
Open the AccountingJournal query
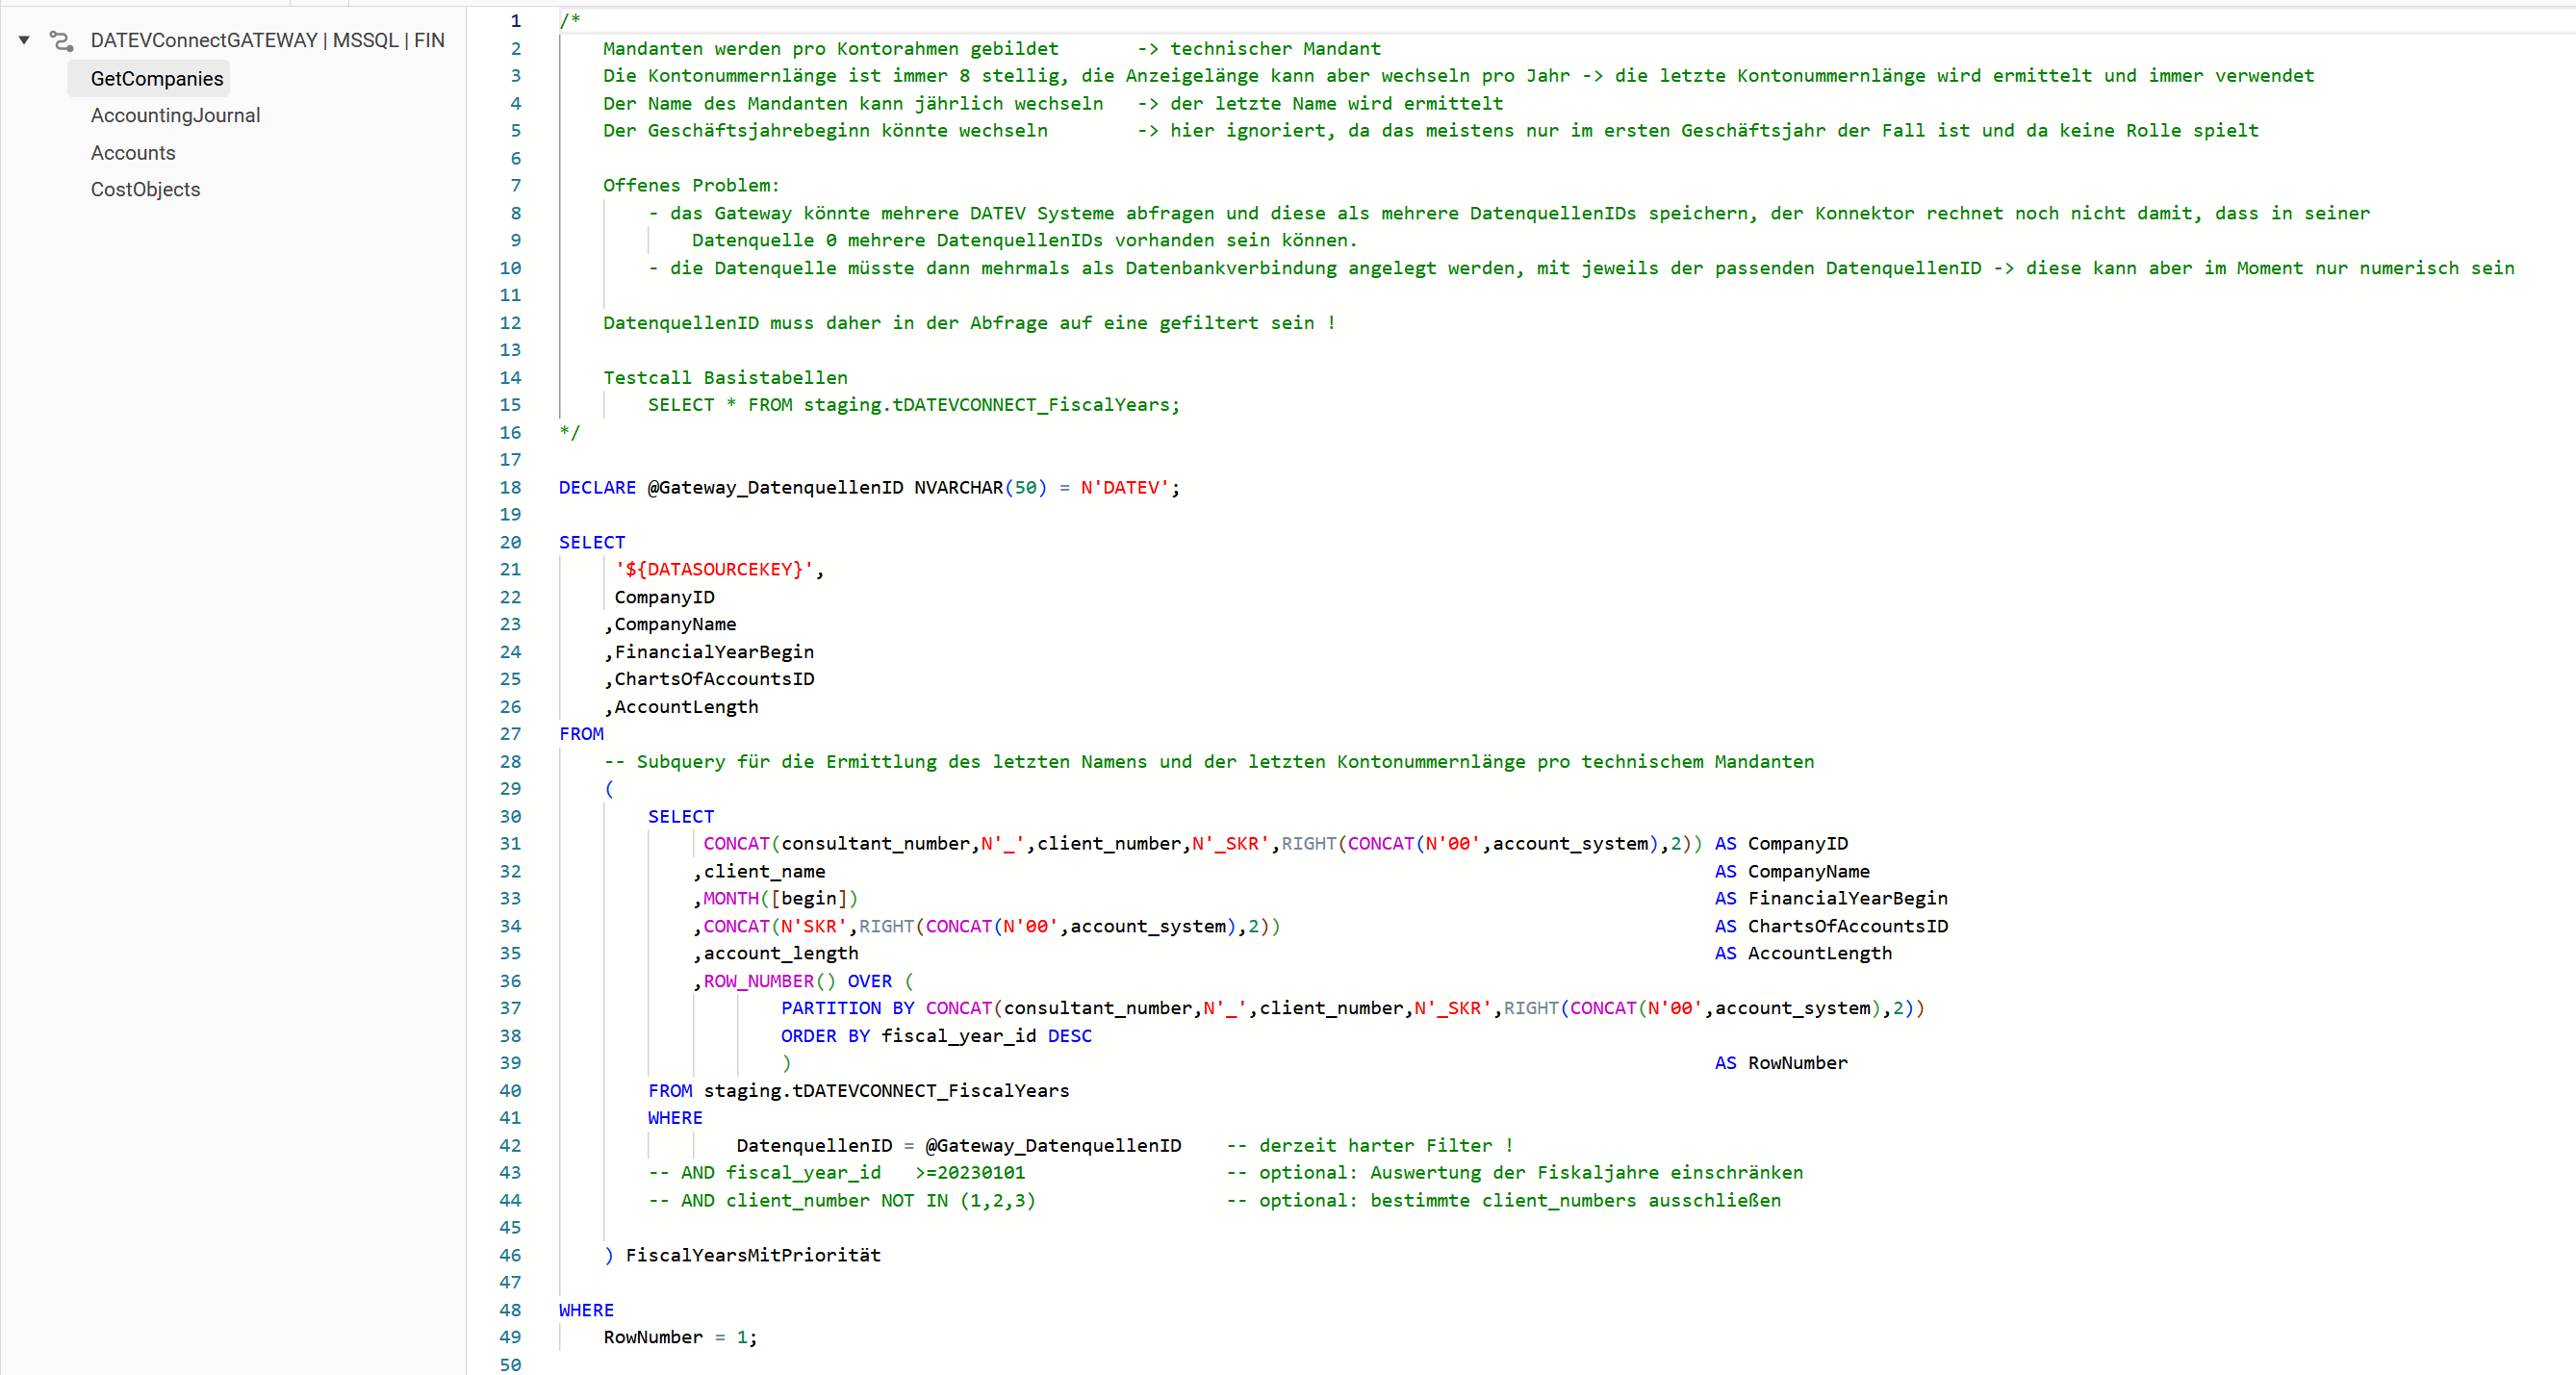click(175, 115)
